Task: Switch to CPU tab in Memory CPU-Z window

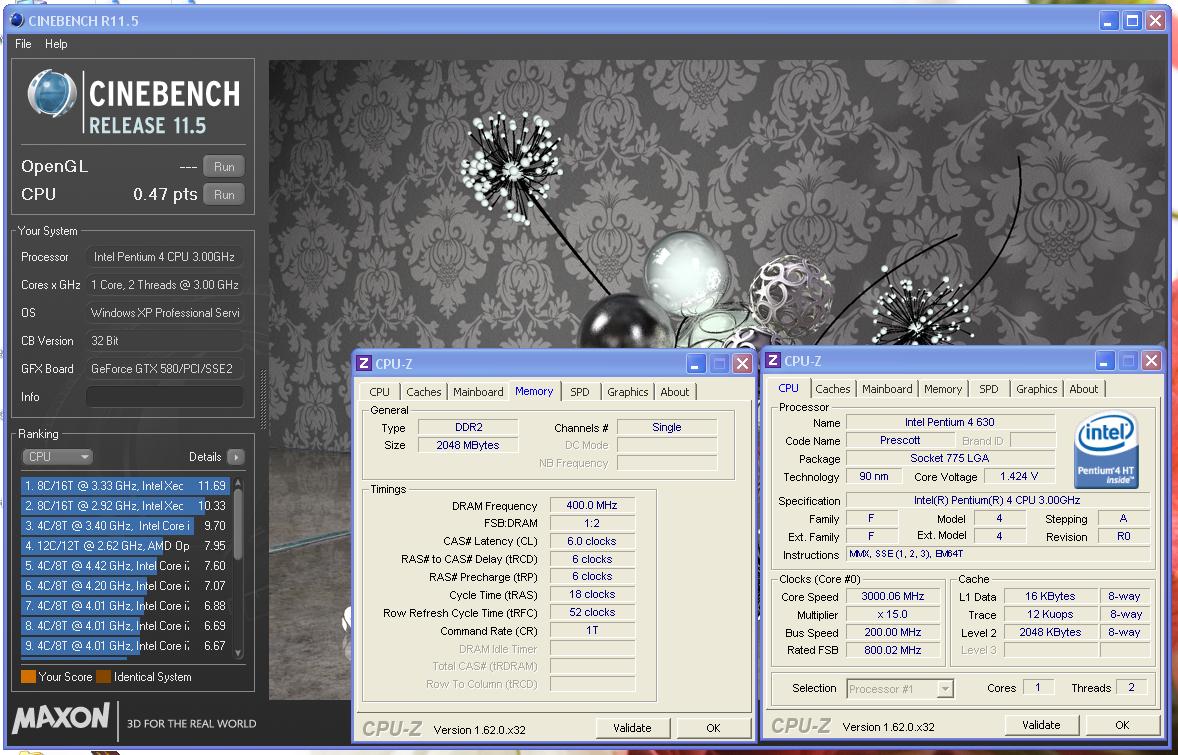Action: [379, 391]
